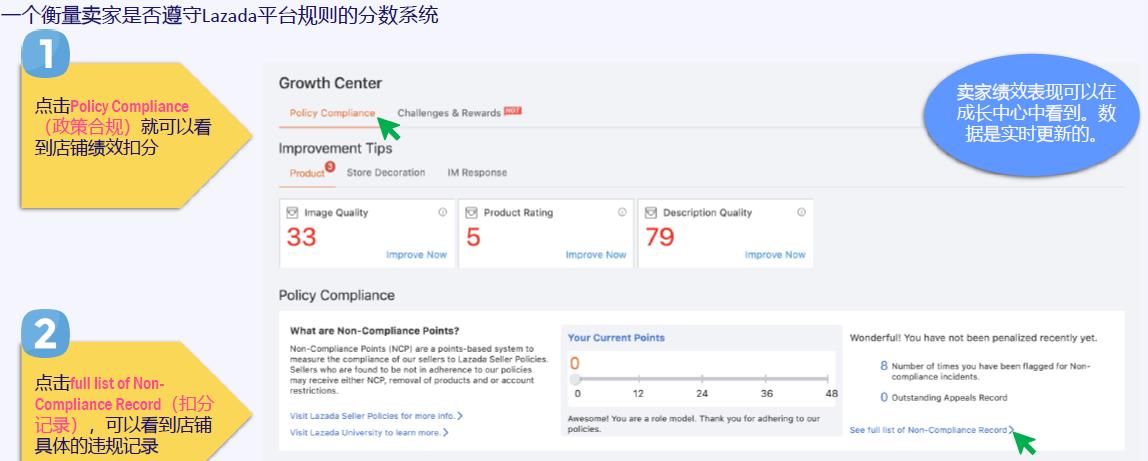
Task: Click the Improvement Tips heading
Action: pyautogui.click(x=335, y=149)
